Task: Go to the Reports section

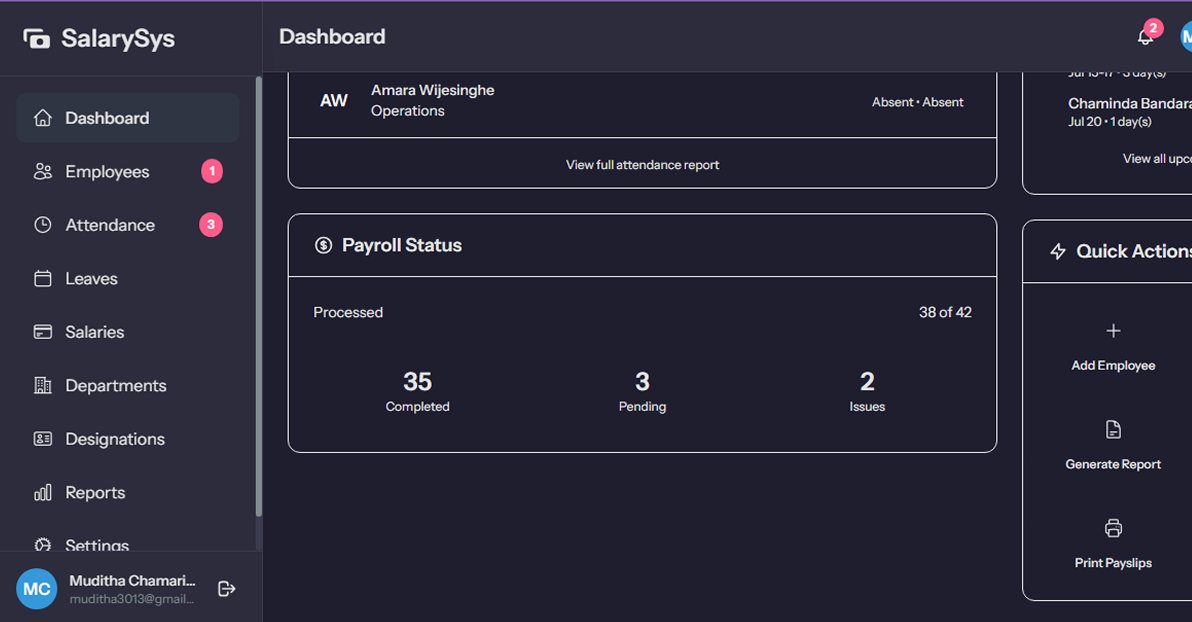Action: [95, 493]
